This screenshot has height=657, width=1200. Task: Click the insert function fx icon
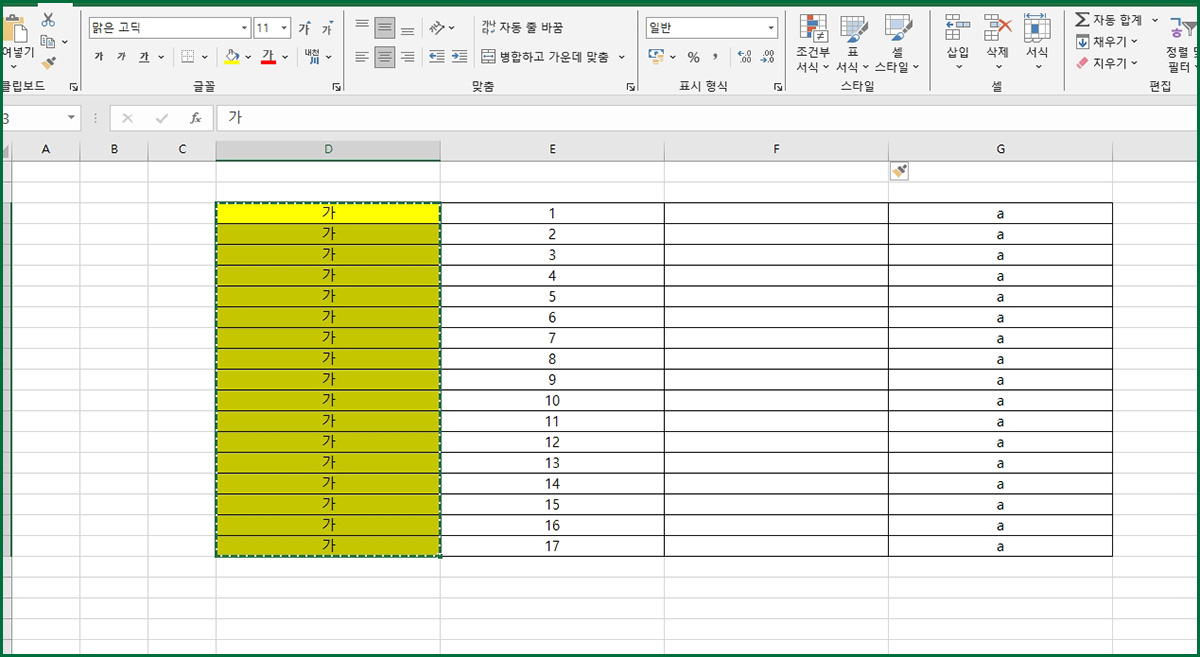(x=195, y=118)
